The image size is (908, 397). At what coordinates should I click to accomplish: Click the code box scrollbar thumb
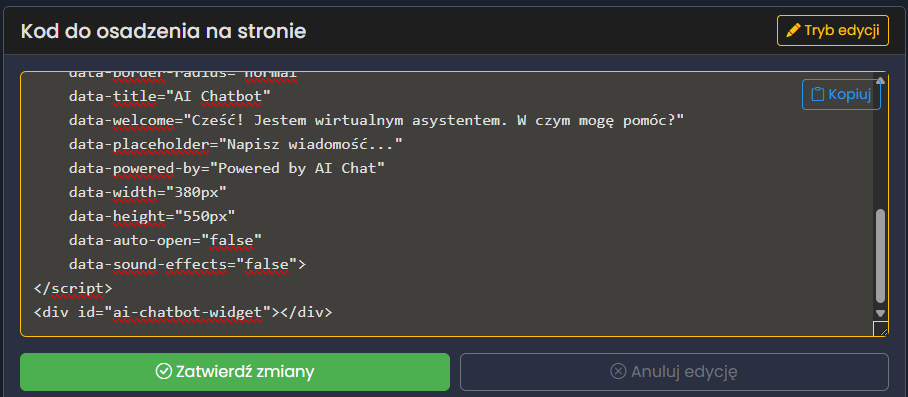pyautogui.click(x=880, y=256)
